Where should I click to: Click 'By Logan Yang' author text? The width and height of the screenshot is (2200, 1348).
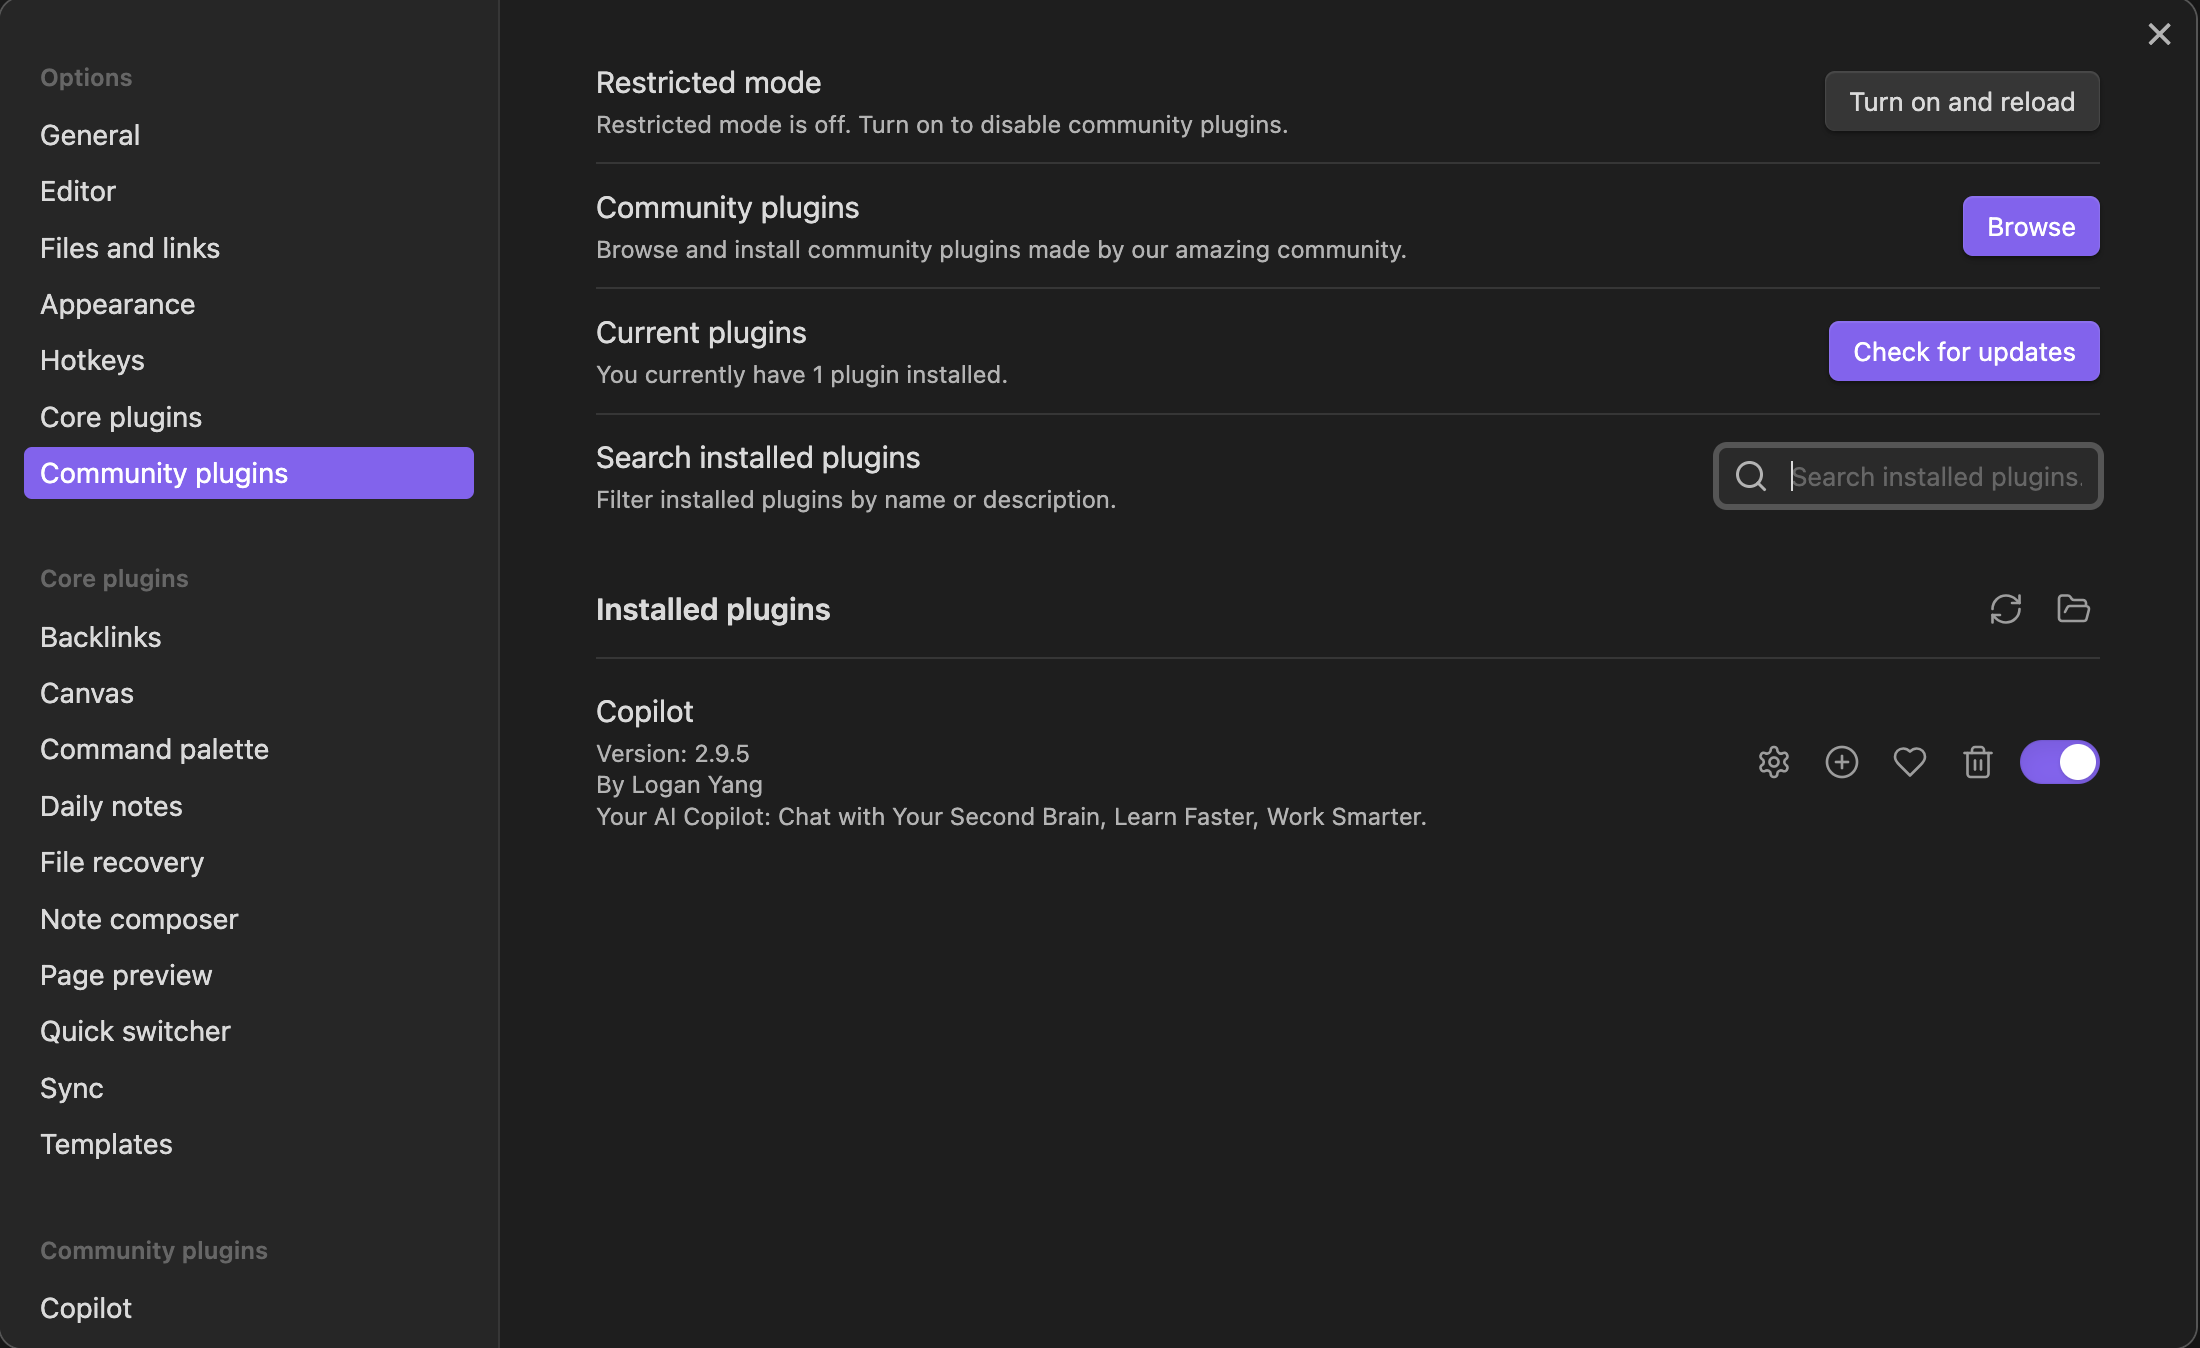[679, 785]
